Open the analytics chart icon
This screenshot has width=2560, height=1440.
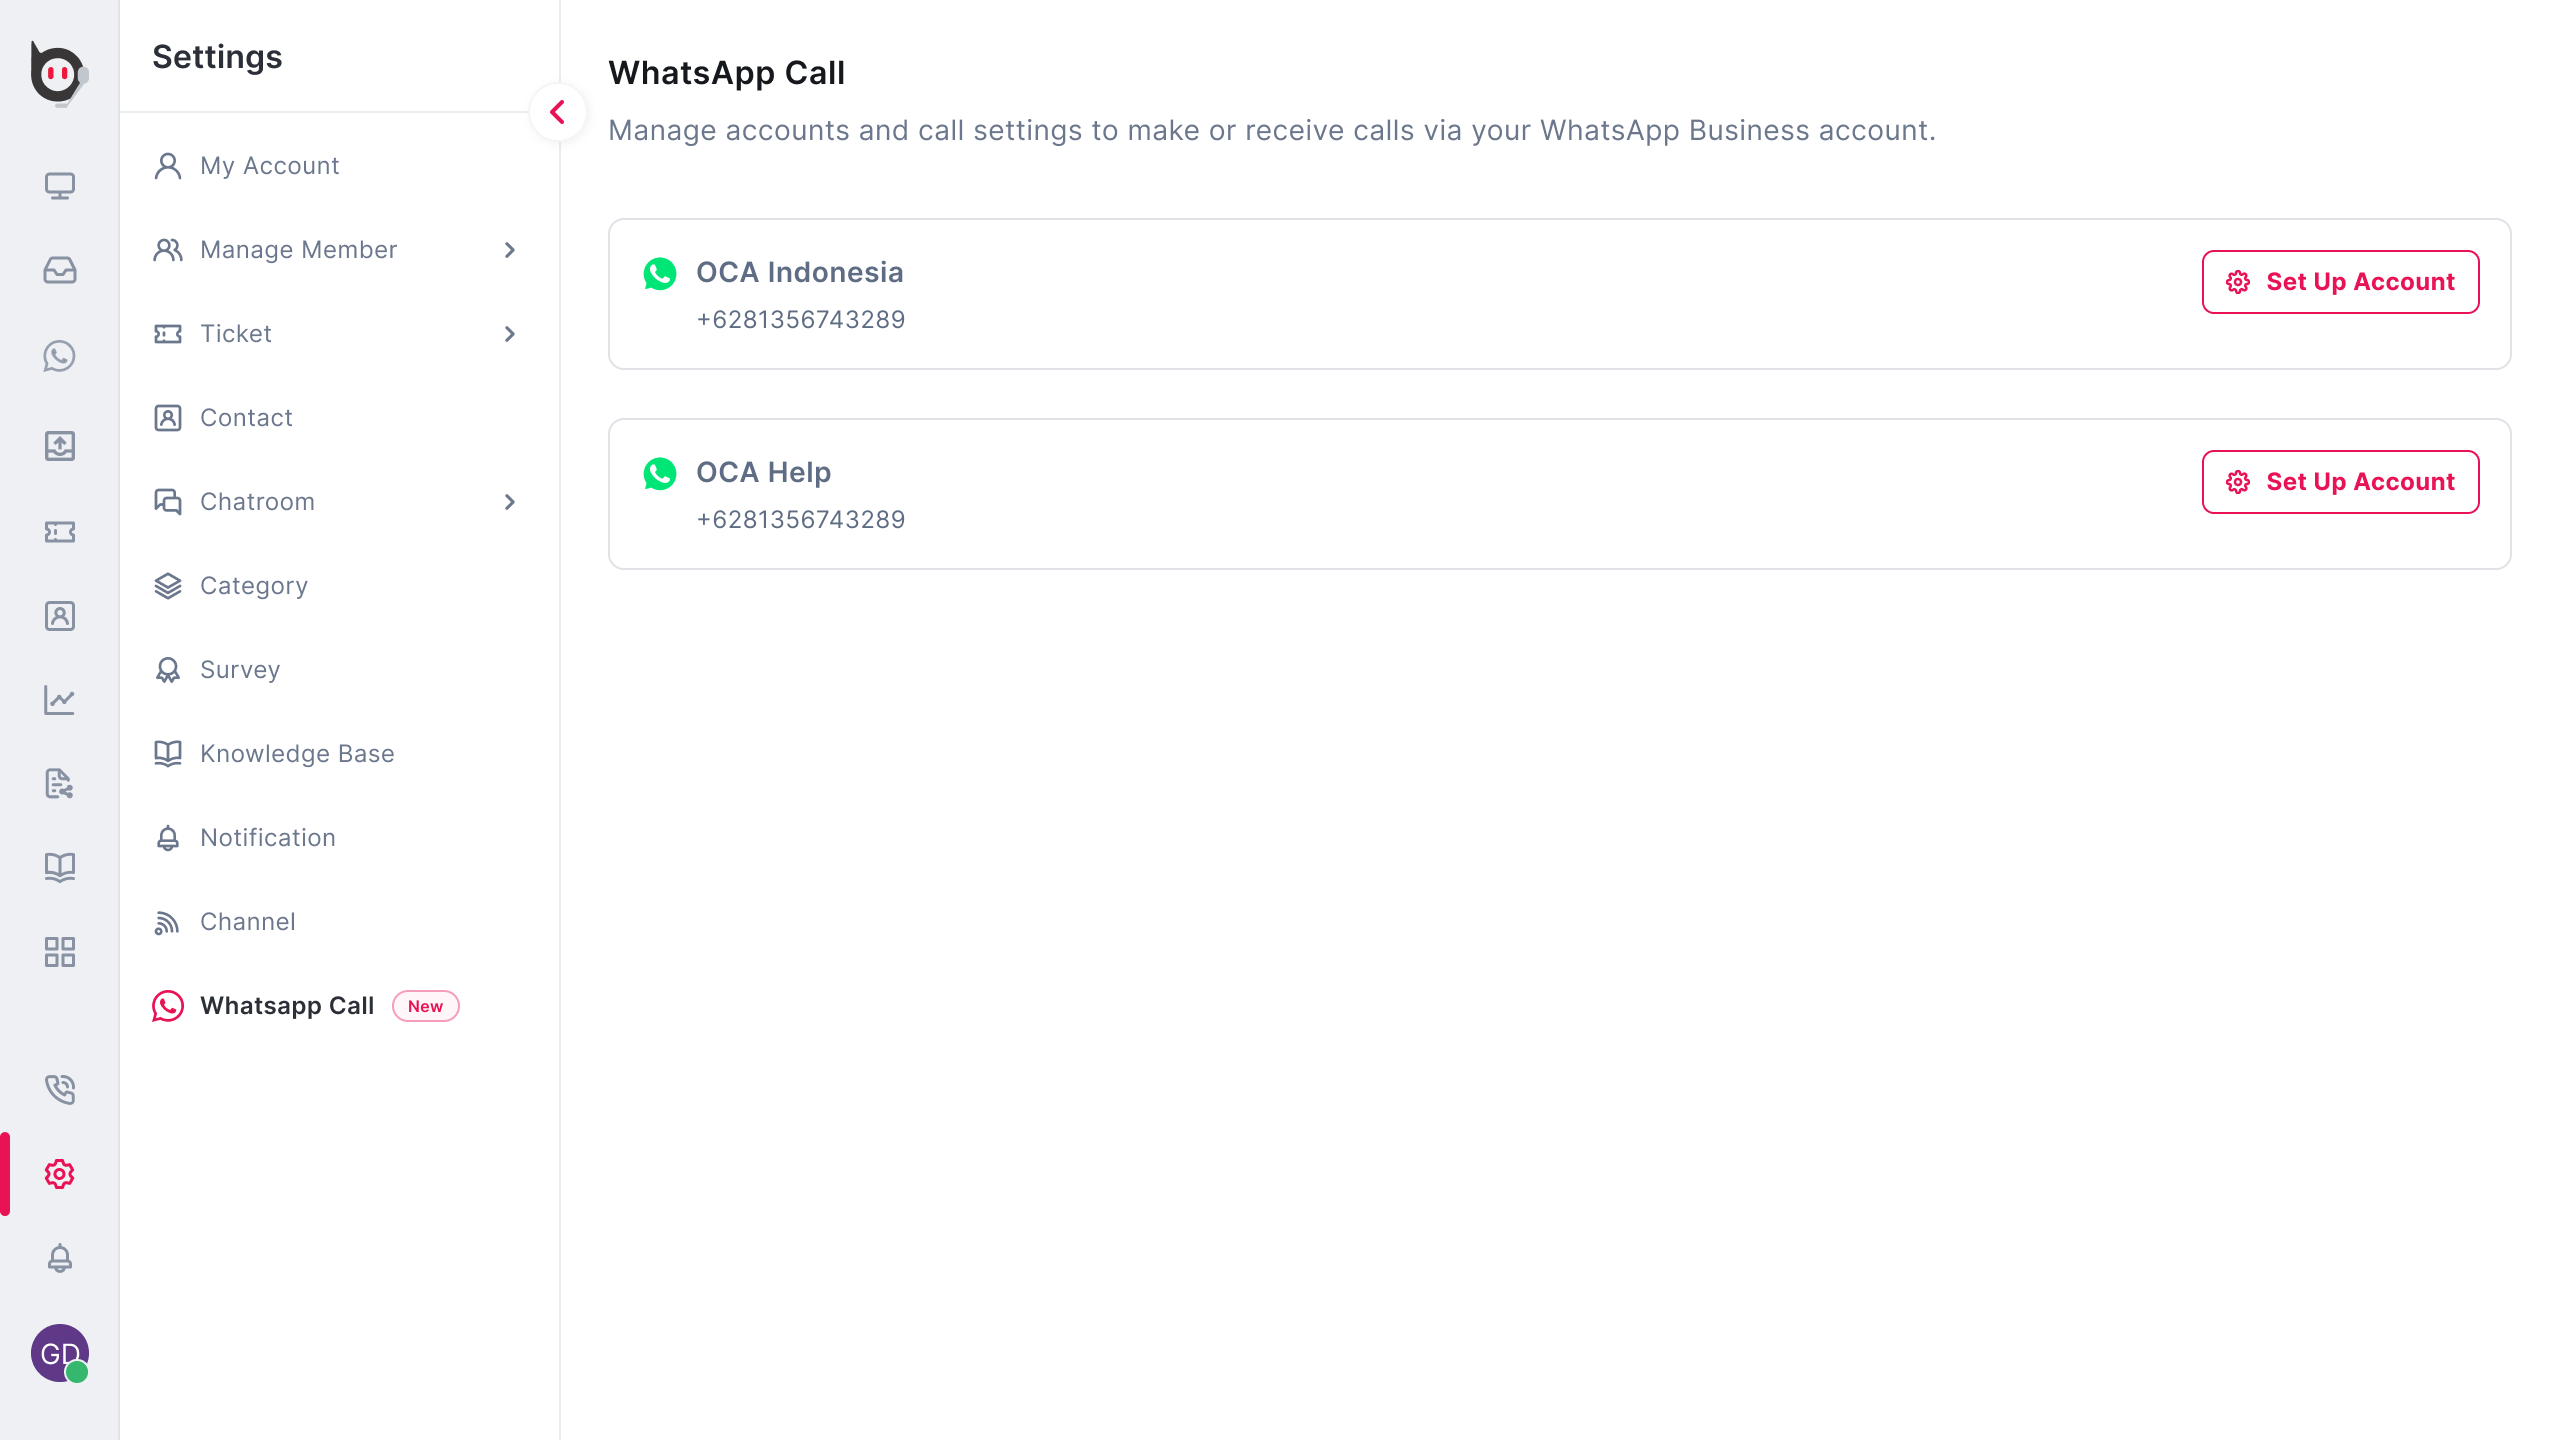tap(60, 700)
